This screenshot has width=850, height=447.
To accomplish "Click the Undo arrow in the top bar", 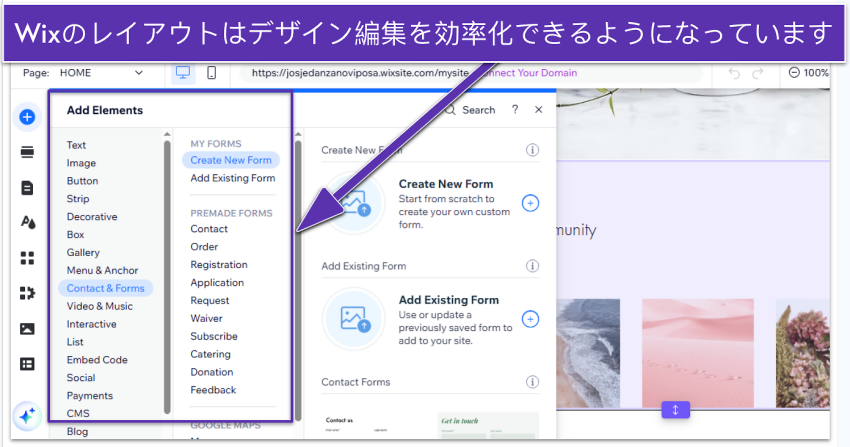I will (734, 73).
